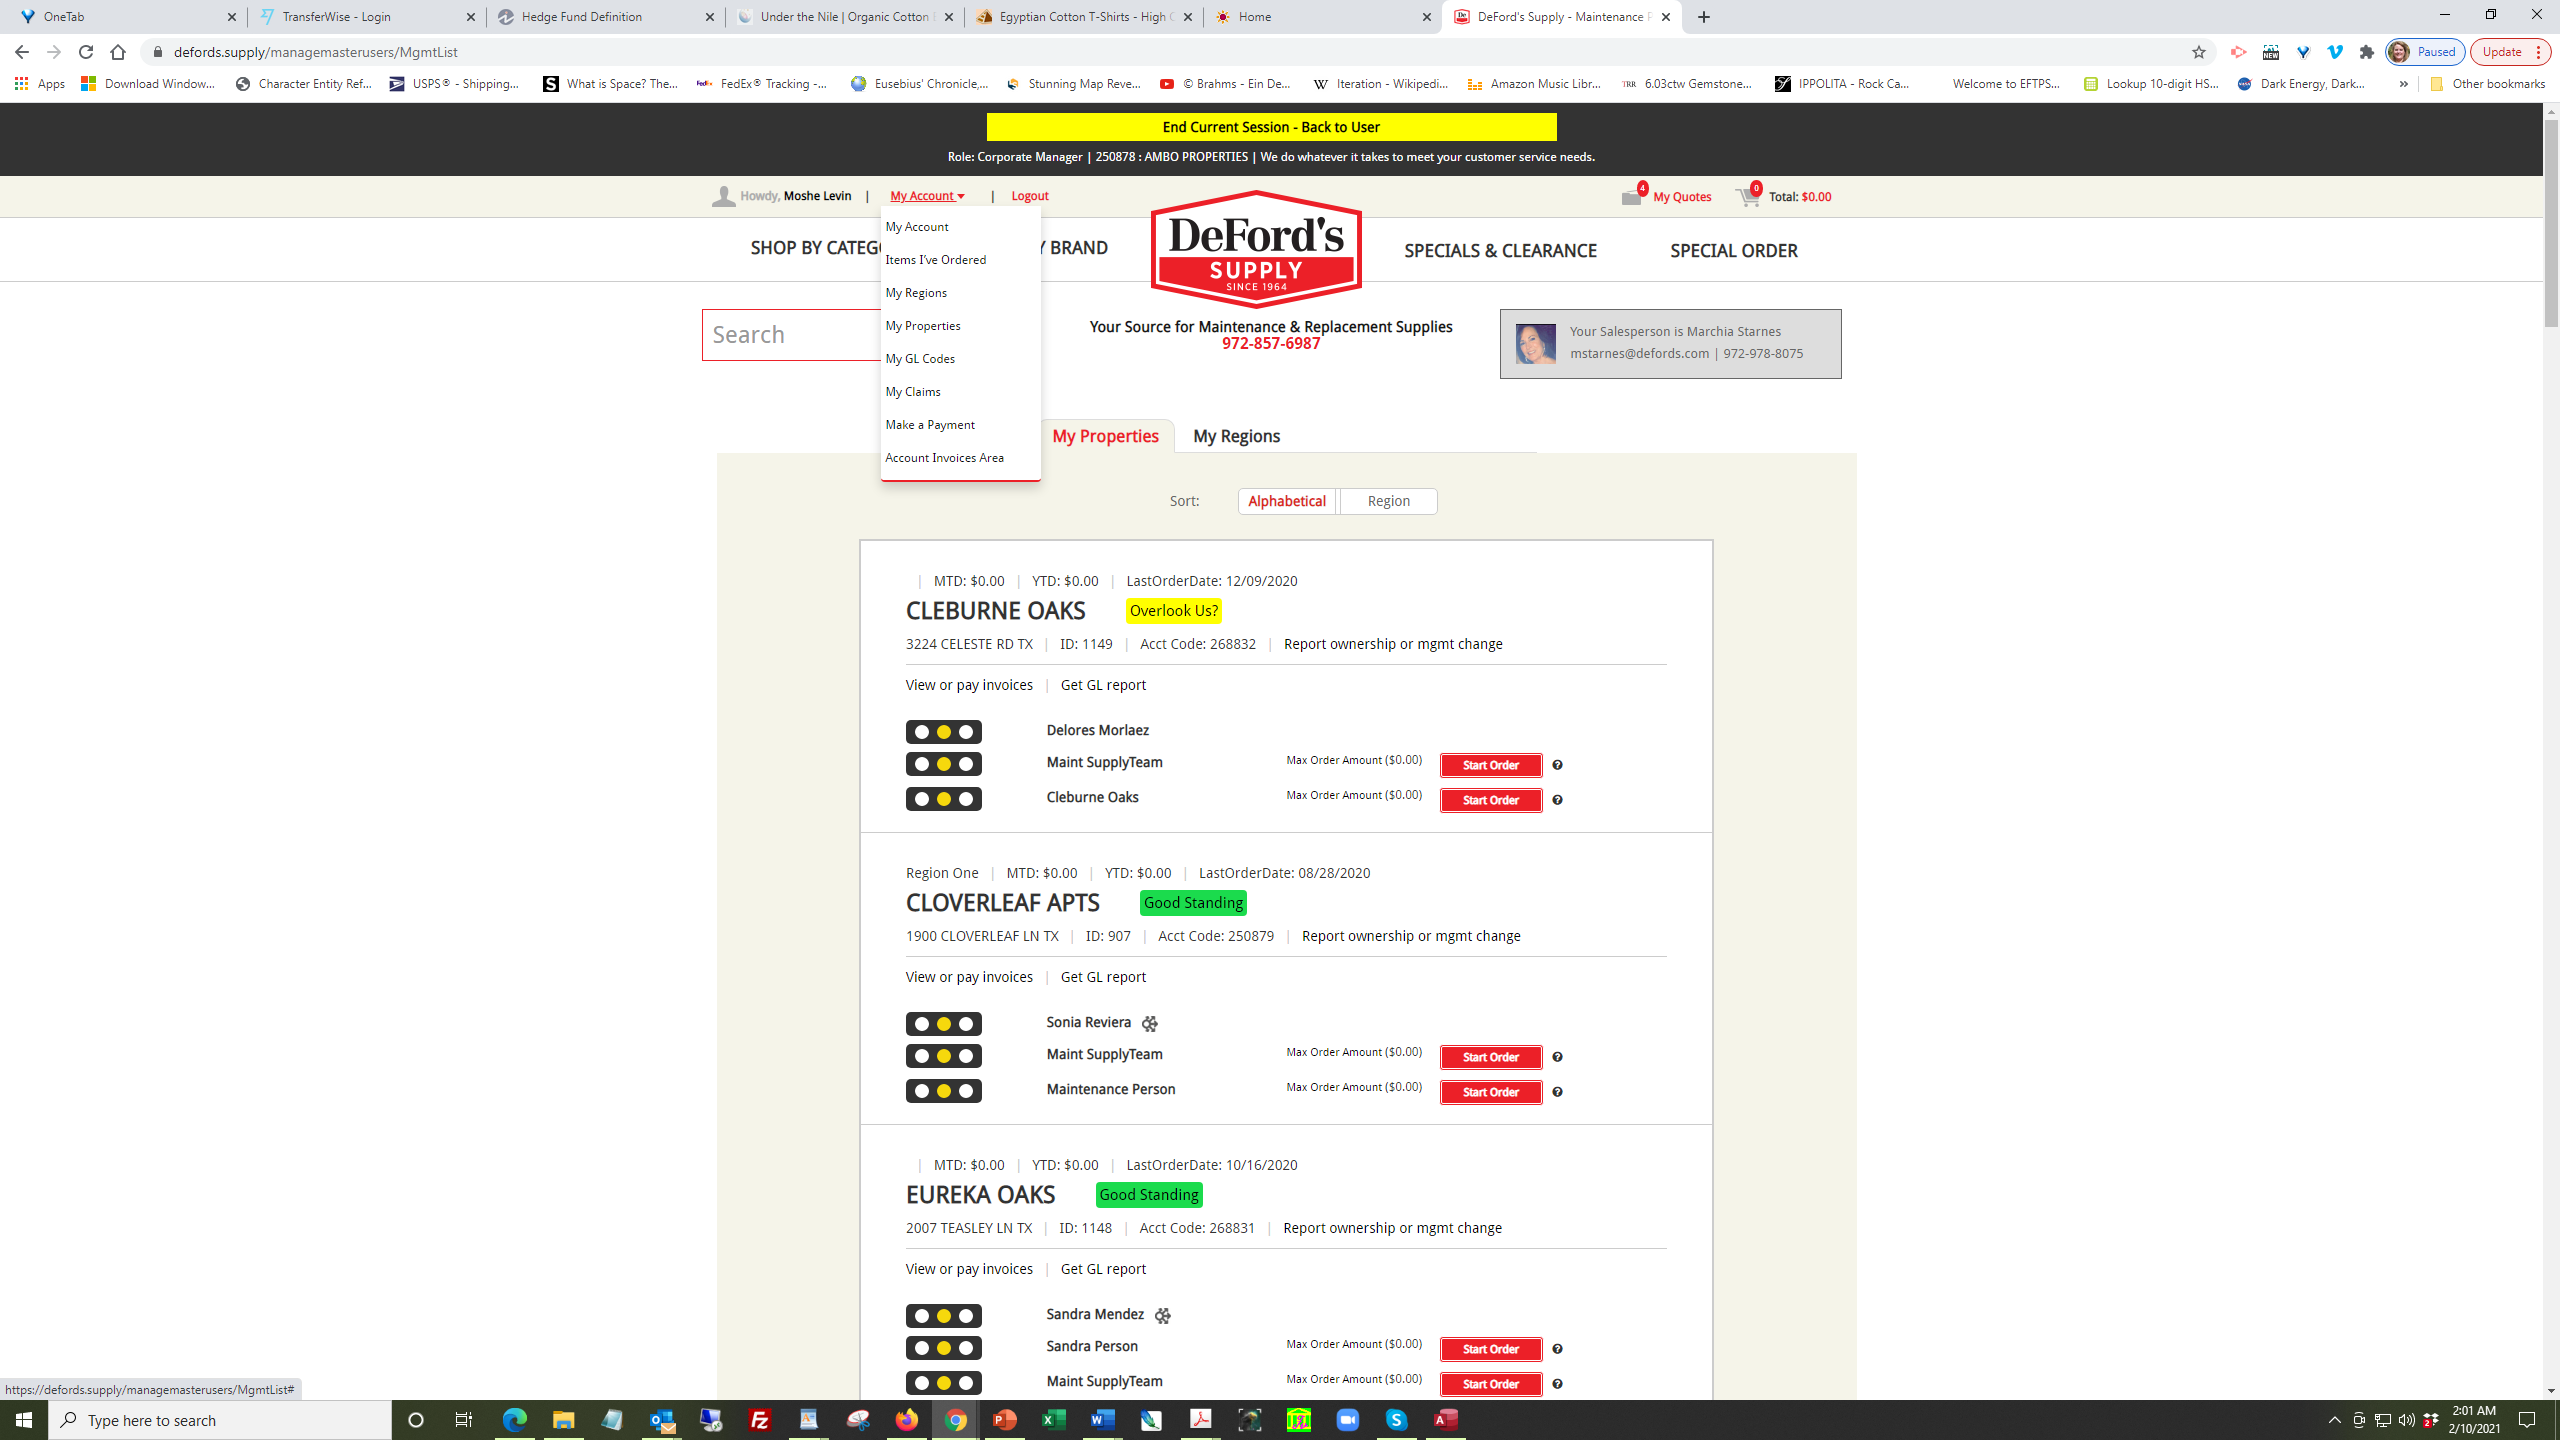
Task: Click End Current Session - Back to User
Action: pyautogui.click(x=1270, y=127)
